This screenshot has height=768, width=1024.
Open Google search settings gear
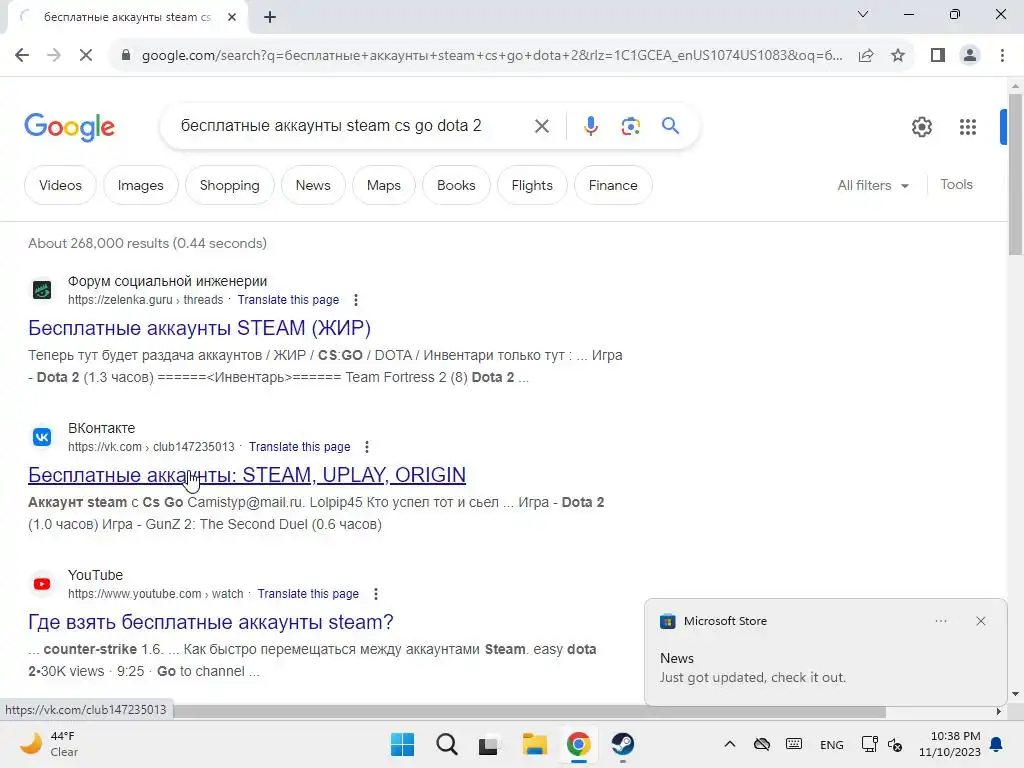pos(921,127)
